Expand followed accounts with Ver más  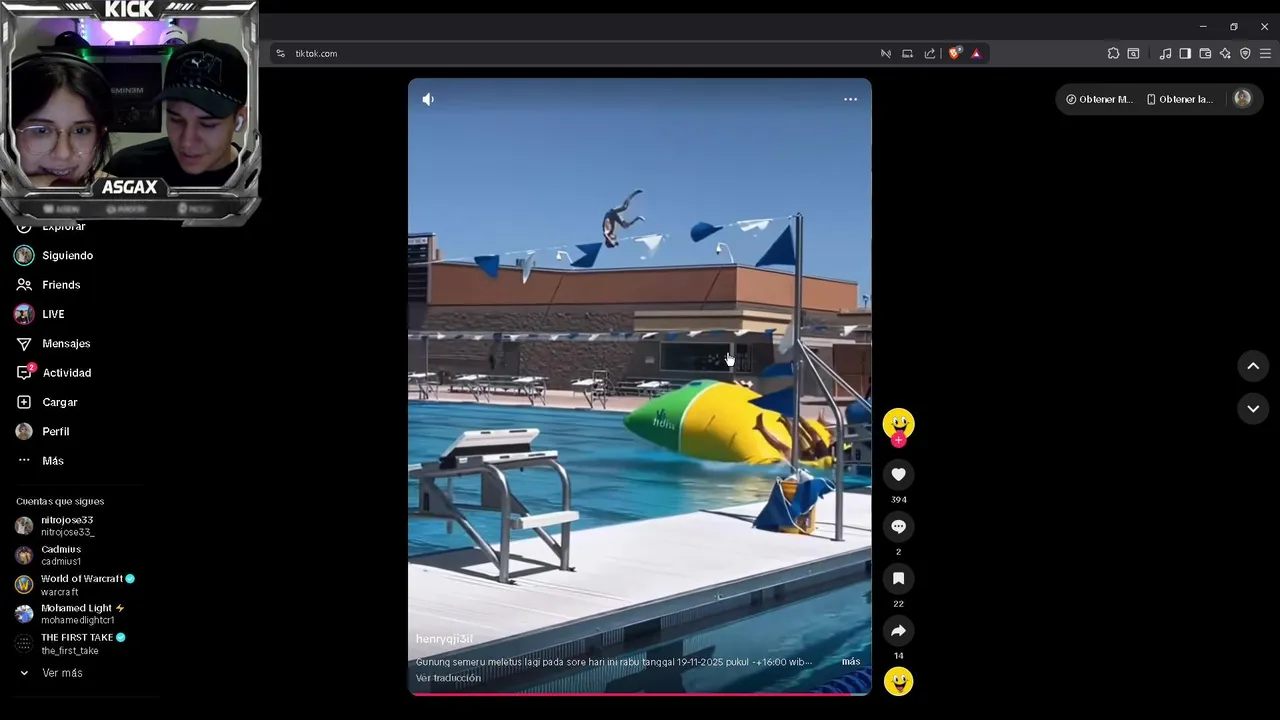click(62, 673)
